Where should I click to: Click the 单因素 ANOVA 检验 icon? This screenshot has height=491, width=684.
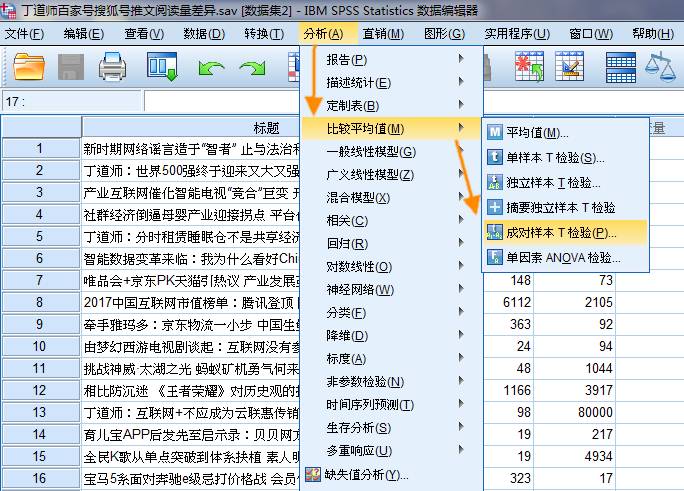(495, 257)
